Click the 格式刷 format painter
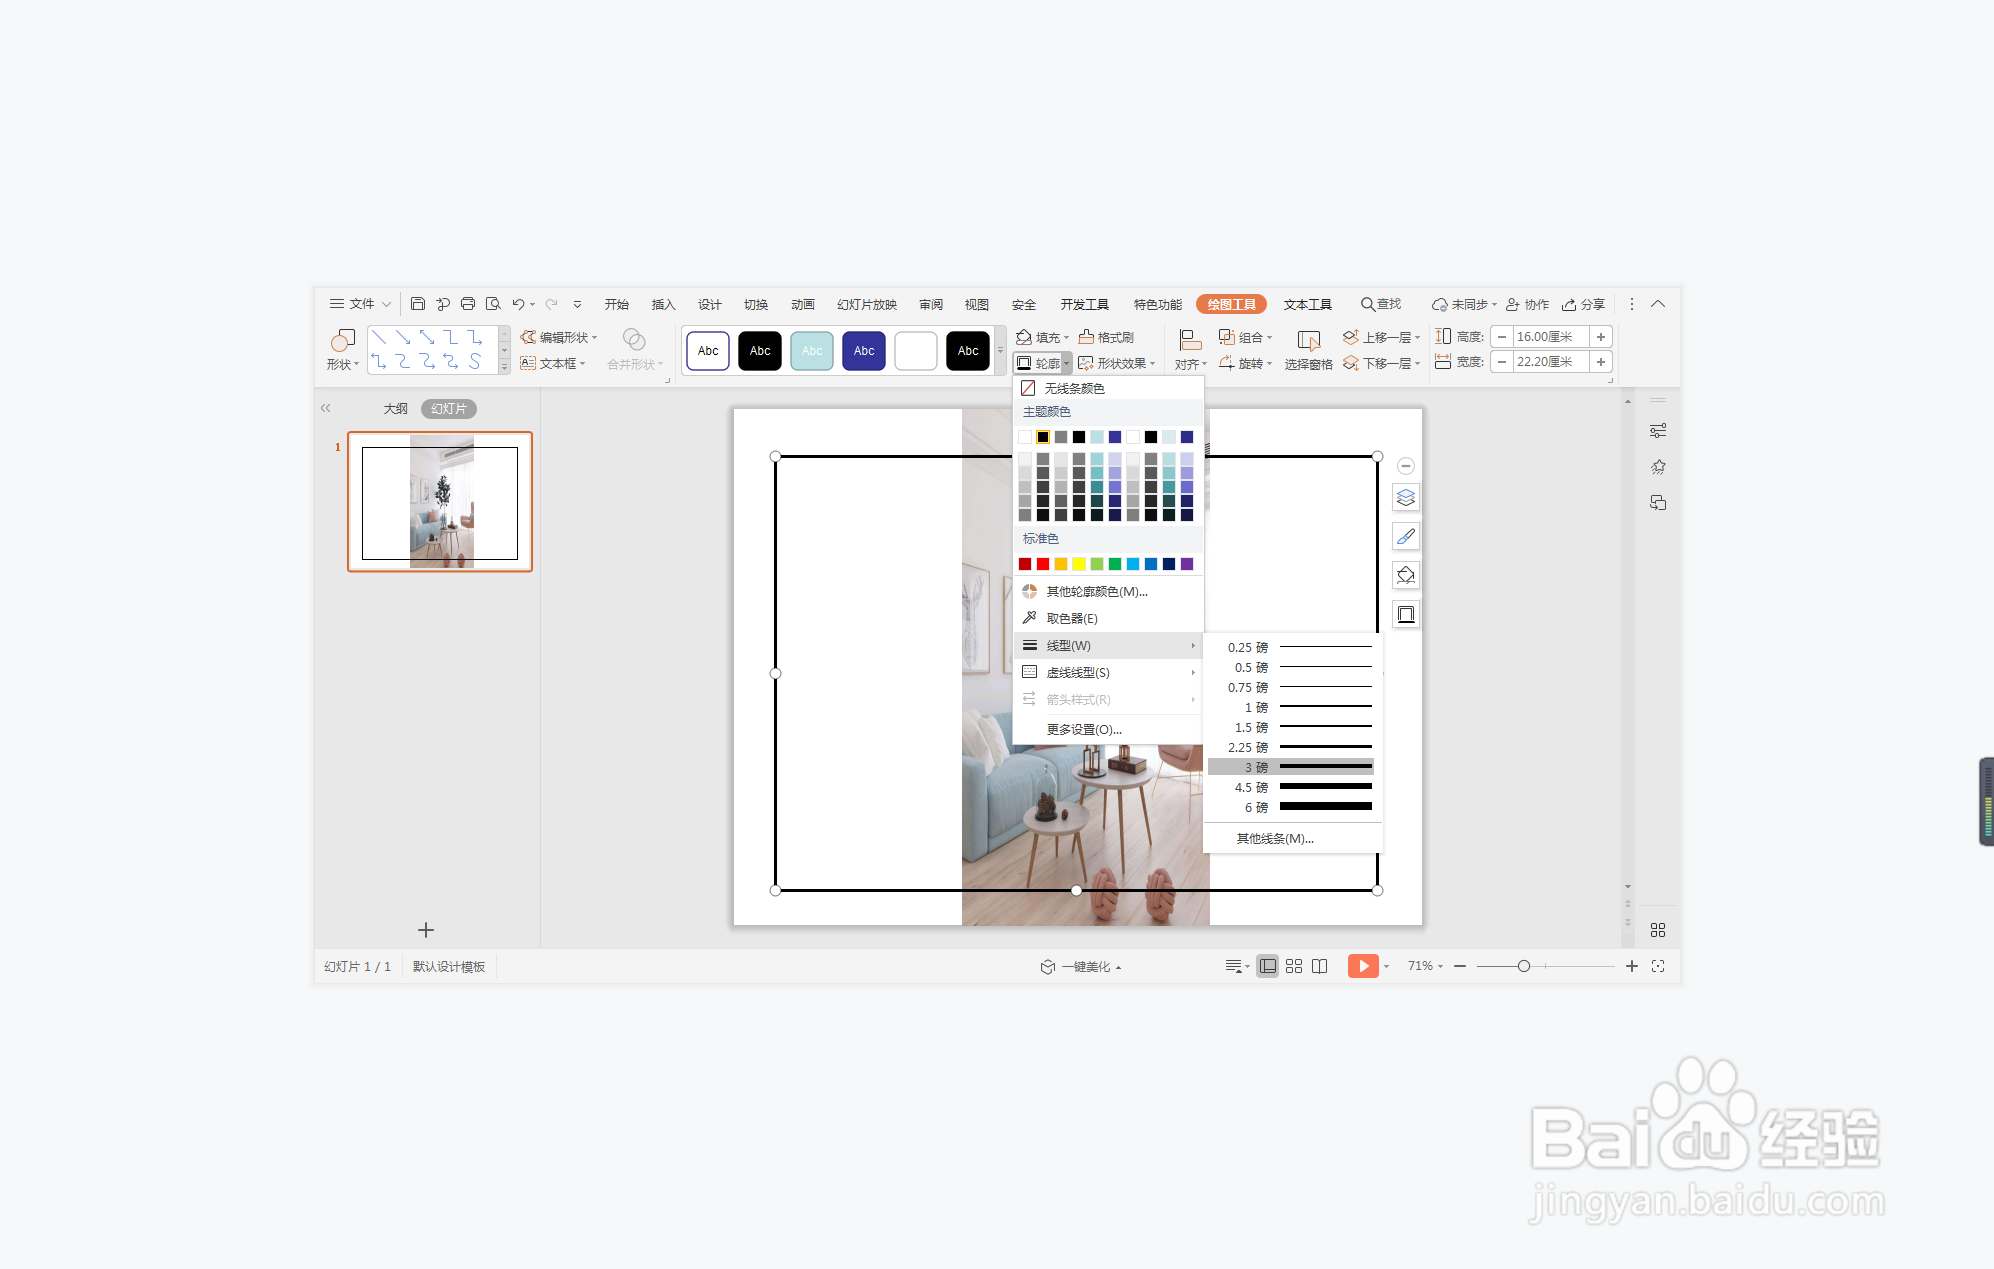 pos(1106,337)
